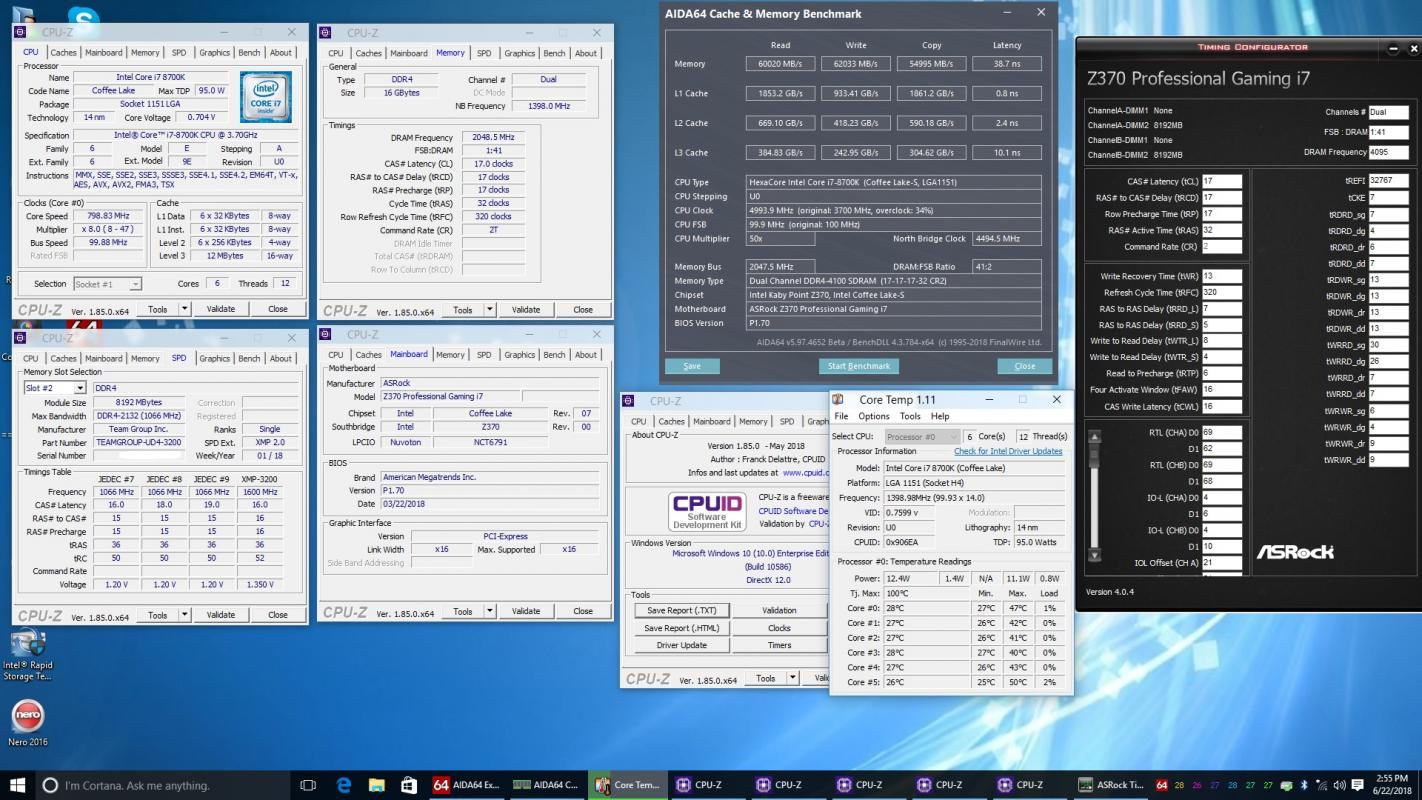The height and width of the screenshot is (800, 1422).
Task: Expand Tools dropdown arrow in About CPU-Z window
Action: click(x=793, y=678)
